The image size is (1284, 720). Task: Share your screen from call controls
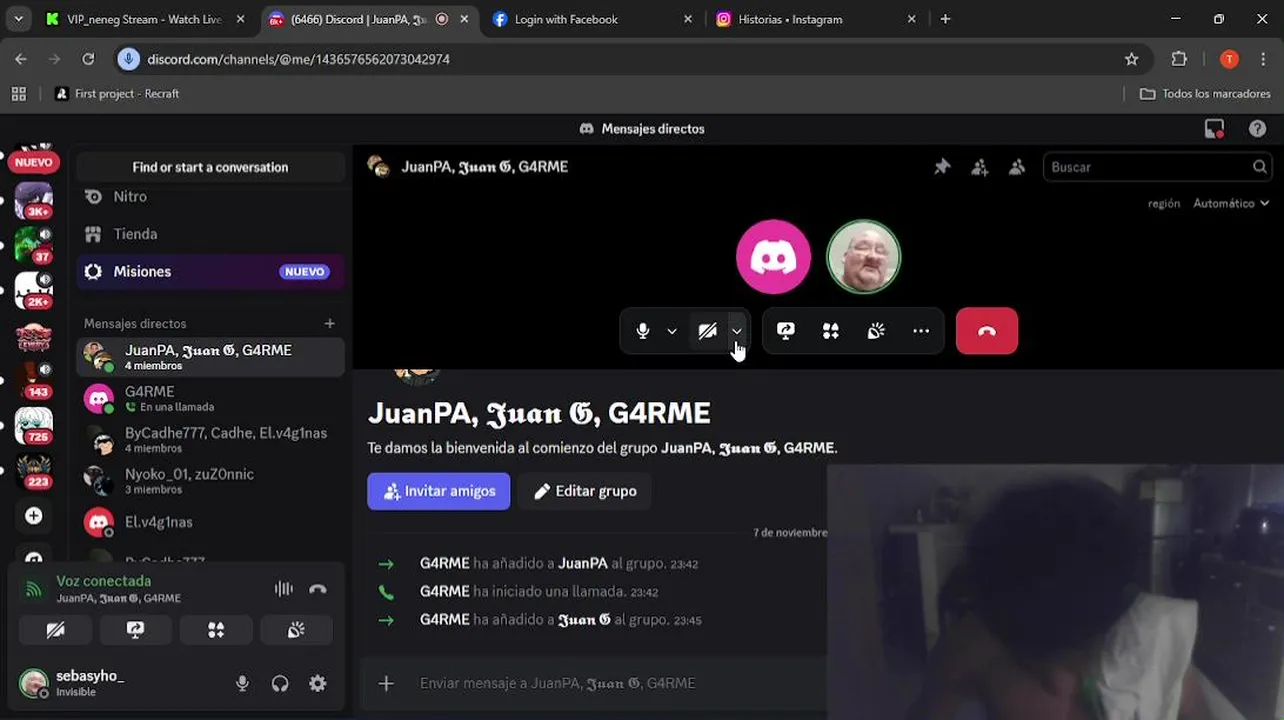[x=786, y=331]
